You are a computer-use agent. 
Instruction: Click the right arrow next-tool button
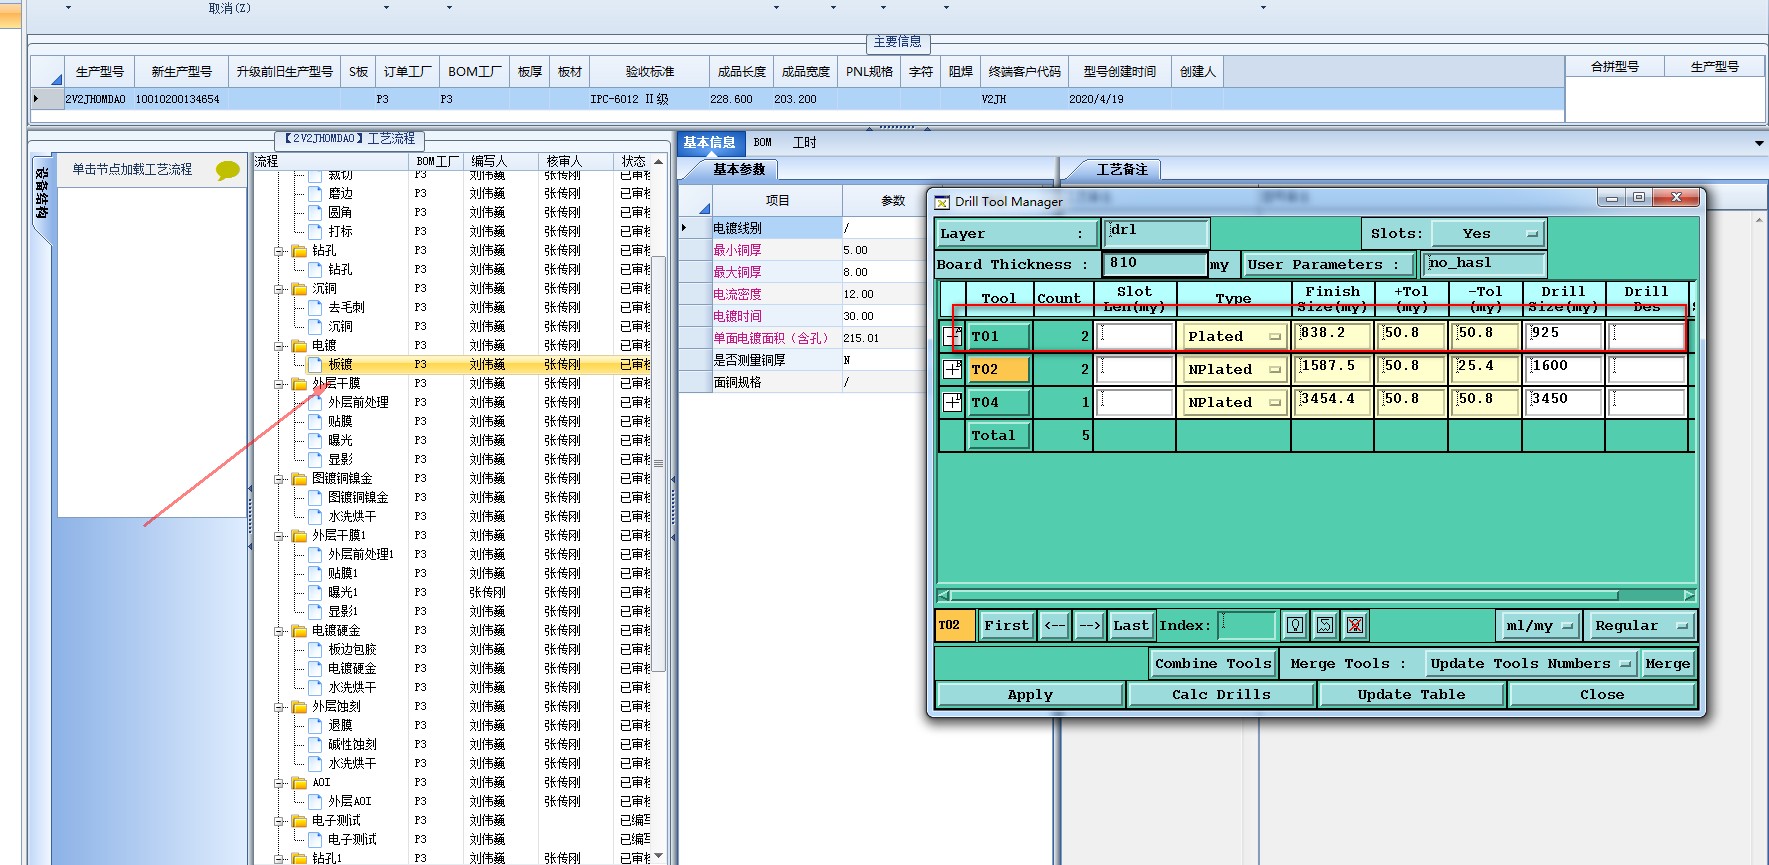point(1089,626)
